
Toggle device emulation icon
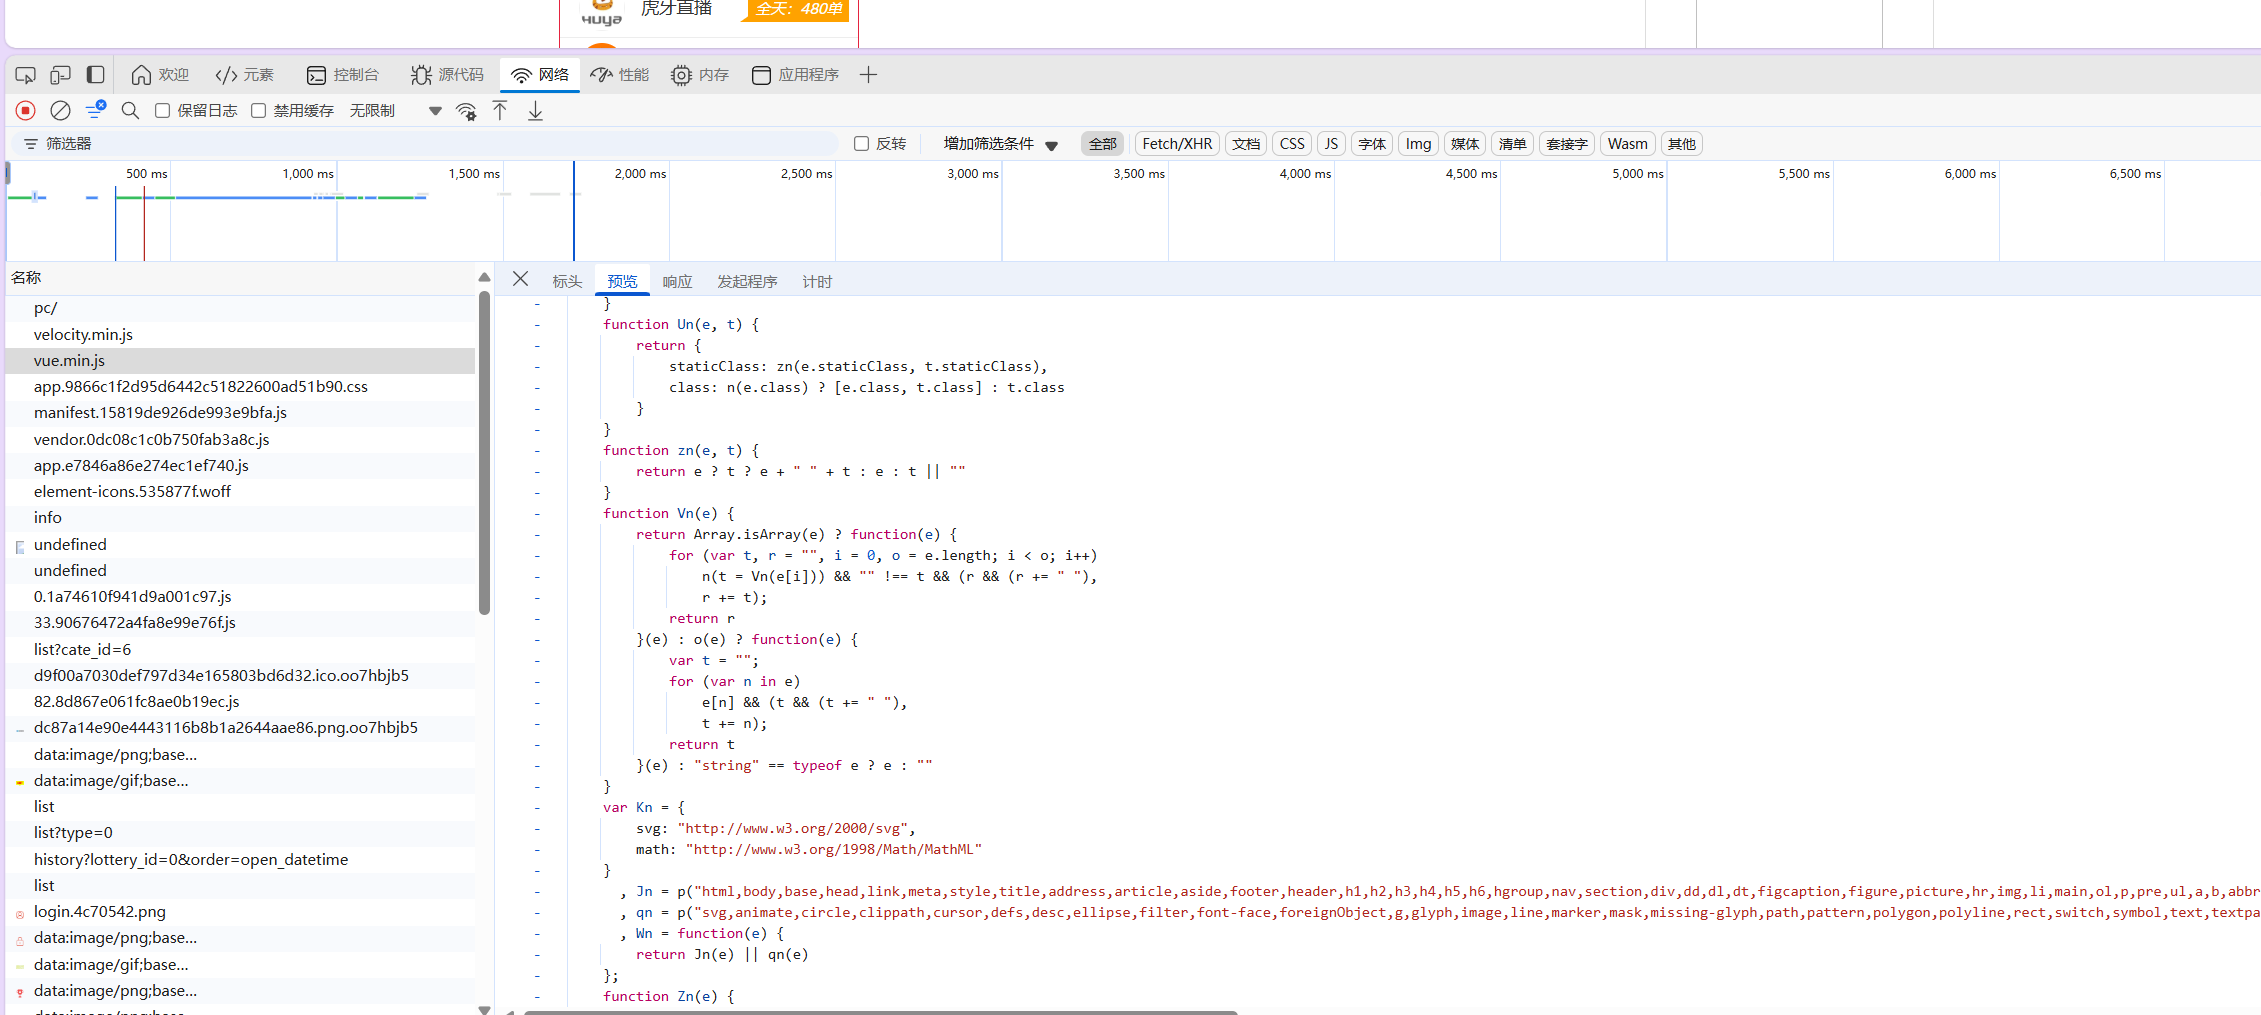pos(61,75)
